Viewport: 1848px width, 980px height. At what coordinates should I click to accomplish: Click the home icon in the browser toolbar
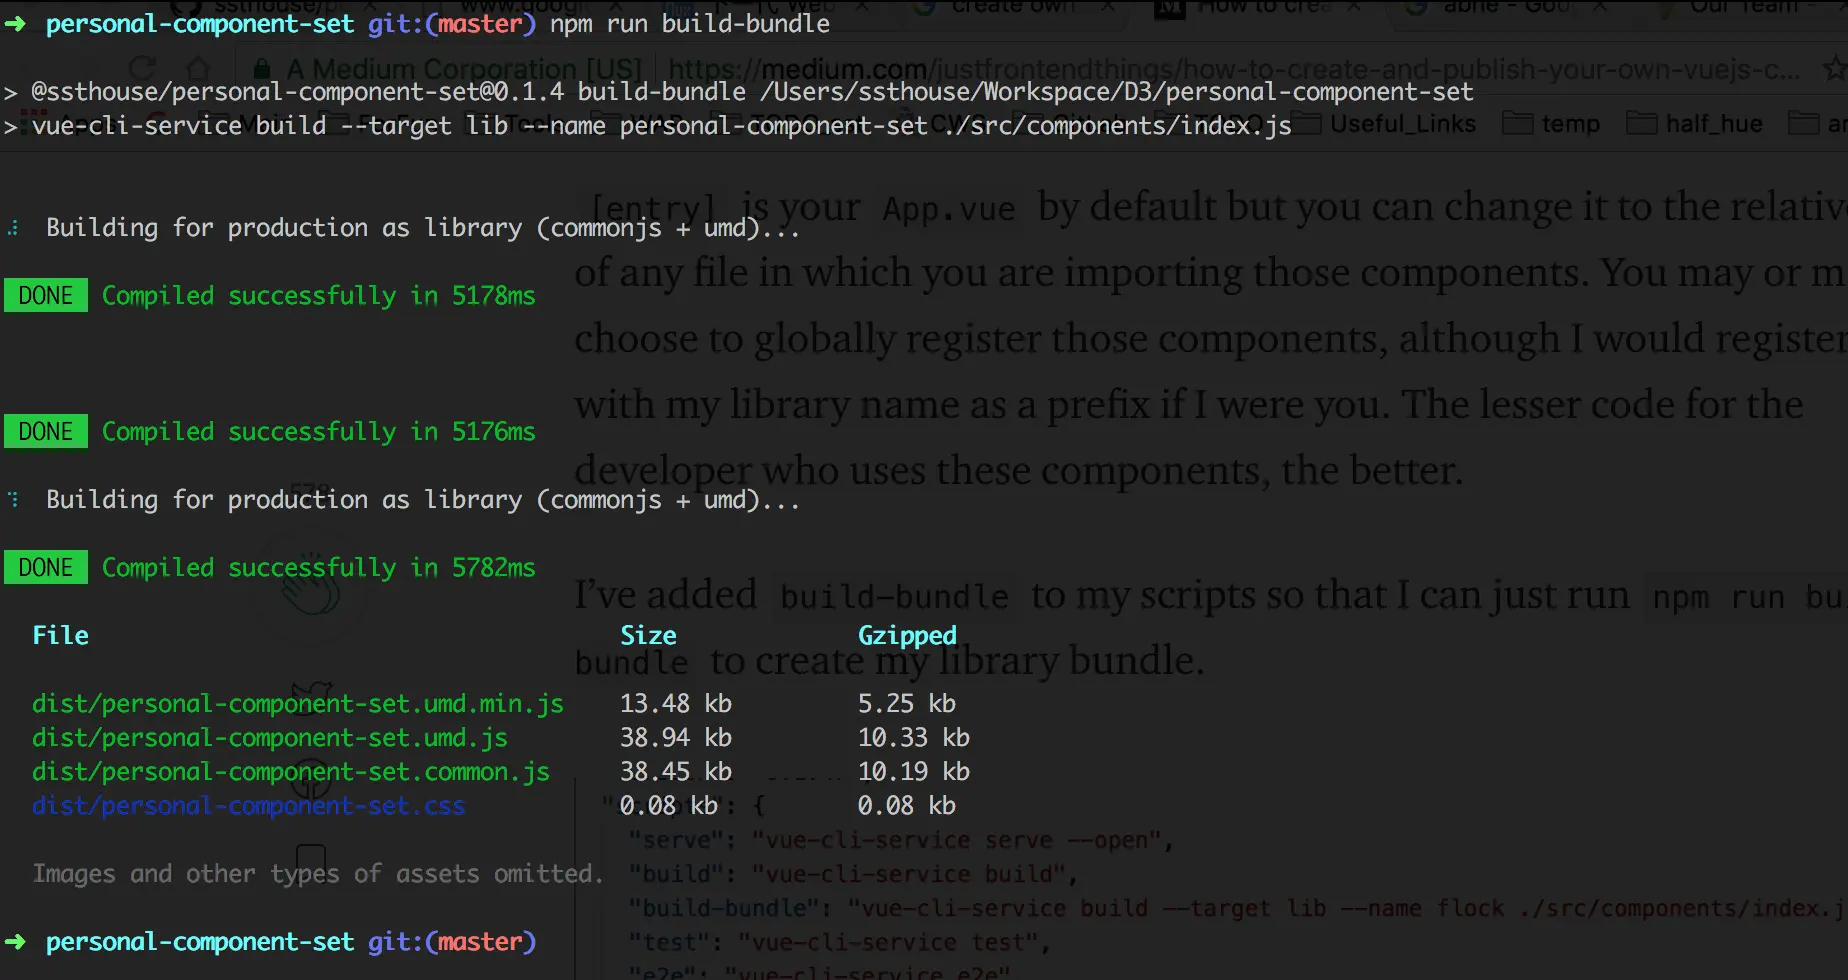pos(199,68)
